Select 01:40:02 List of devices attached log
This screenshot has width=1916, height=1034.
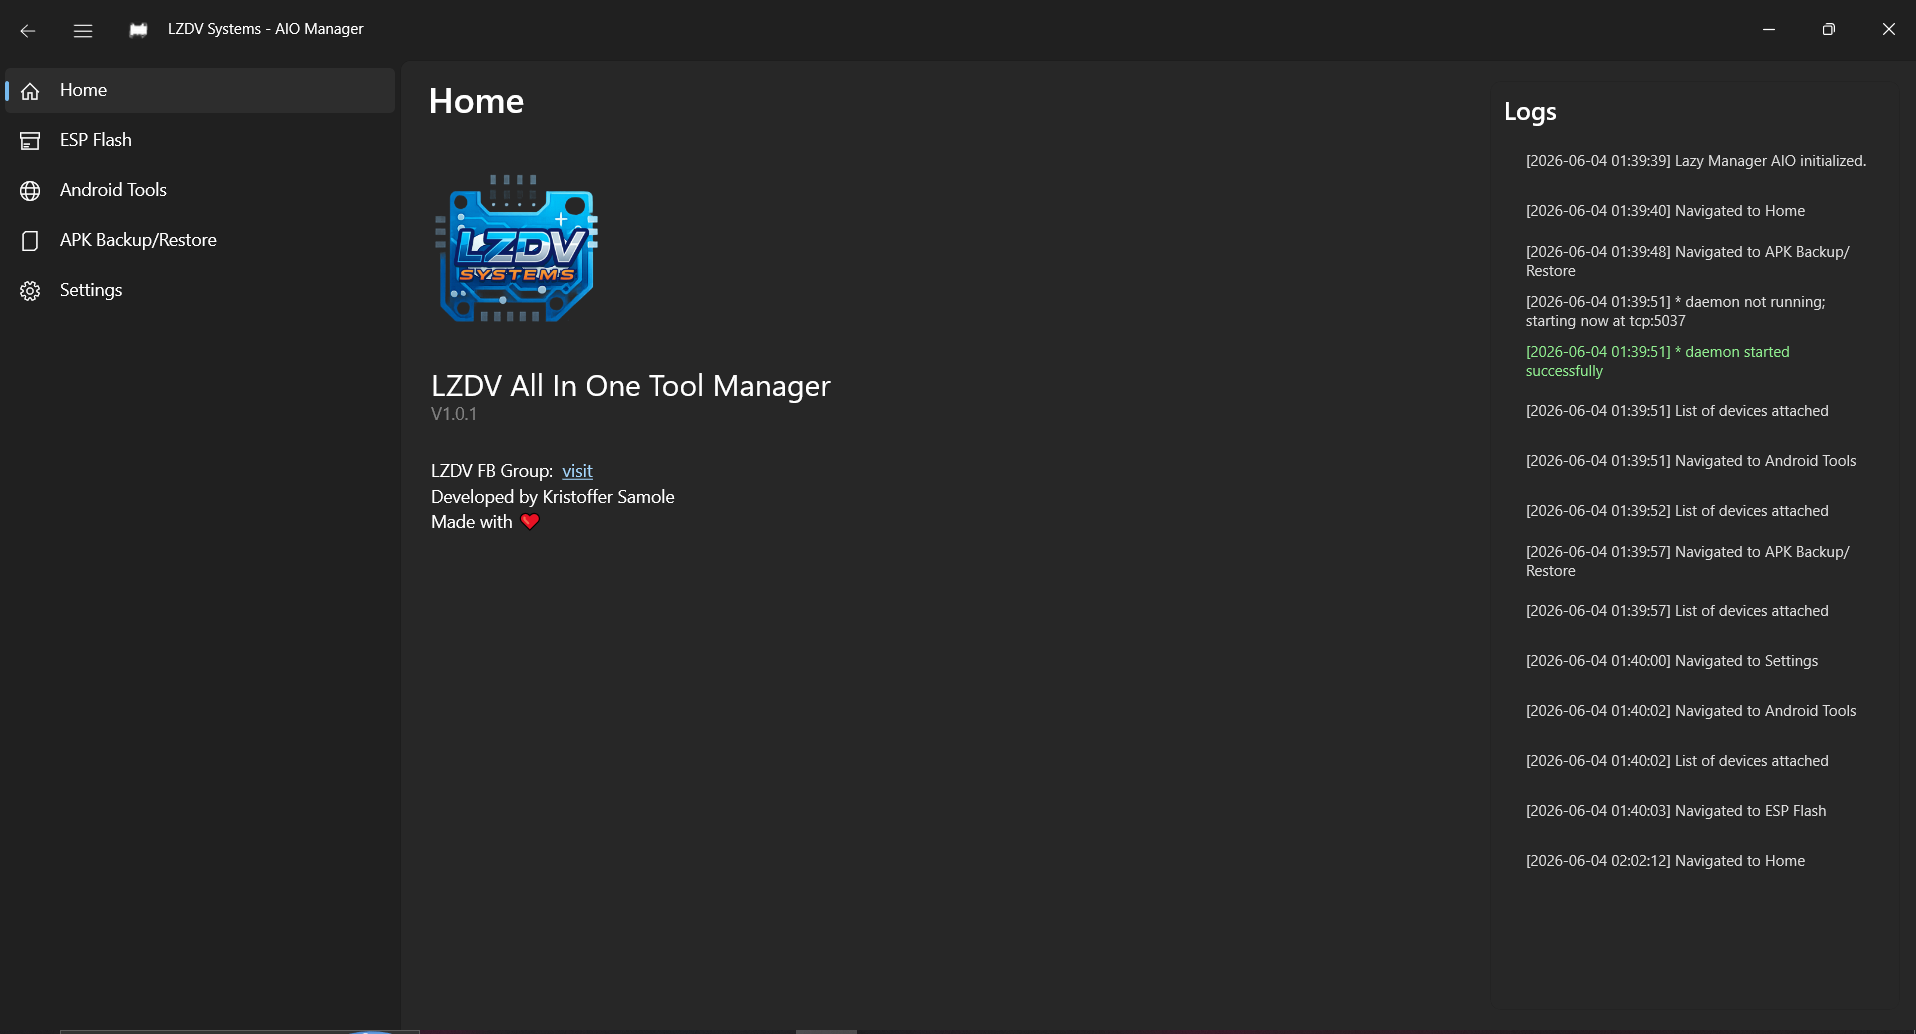1677,761
